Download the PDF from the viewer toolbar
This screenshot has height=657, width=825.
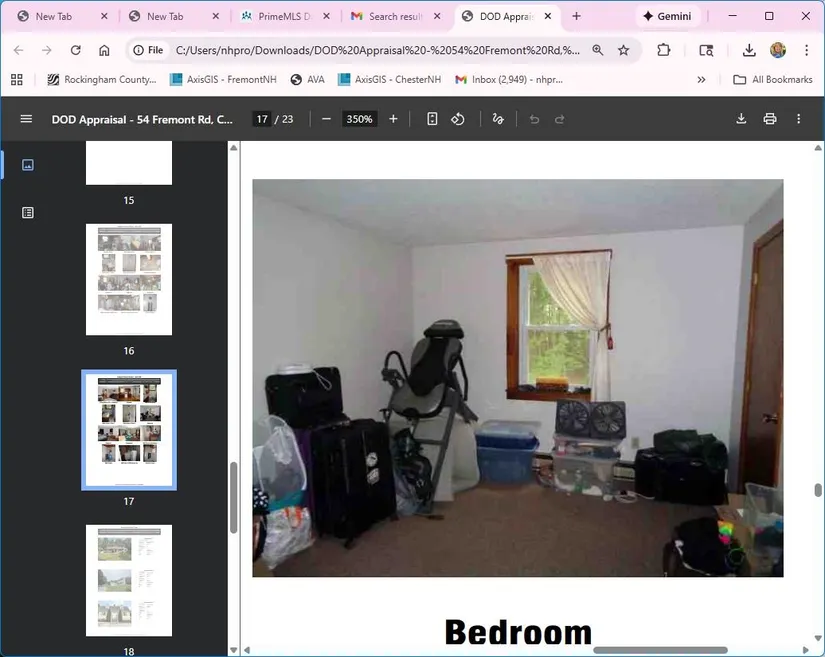coord(741,119)
